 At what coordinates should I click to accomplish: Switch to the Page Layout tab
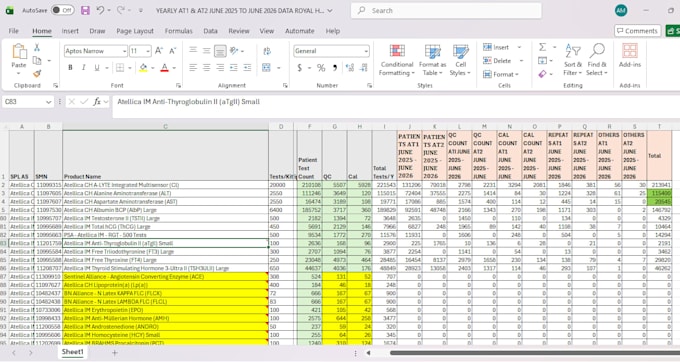pos(135,31)
